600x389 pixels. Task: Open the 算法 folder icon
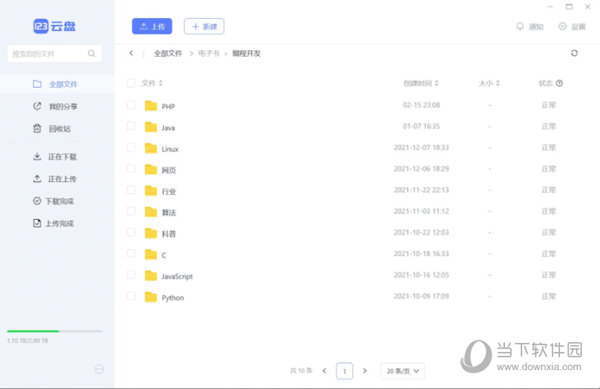(151, 212)
